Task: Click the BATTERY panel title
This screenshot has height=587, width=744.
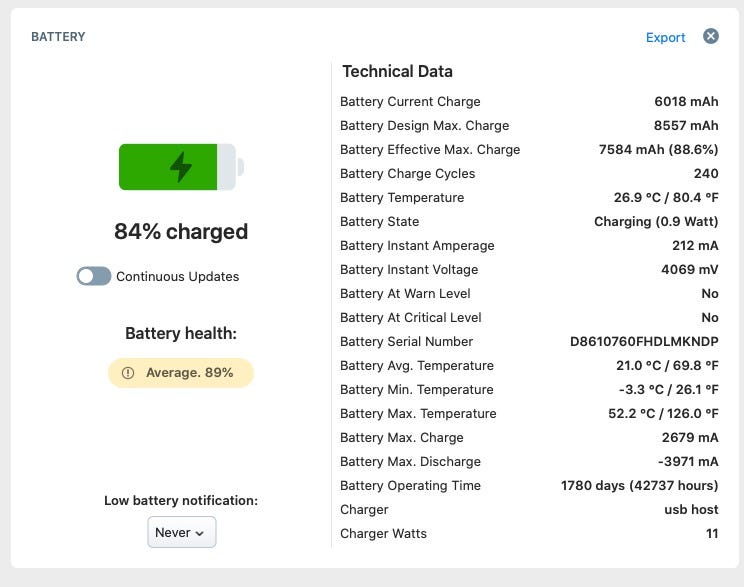Action: (58, 37)
